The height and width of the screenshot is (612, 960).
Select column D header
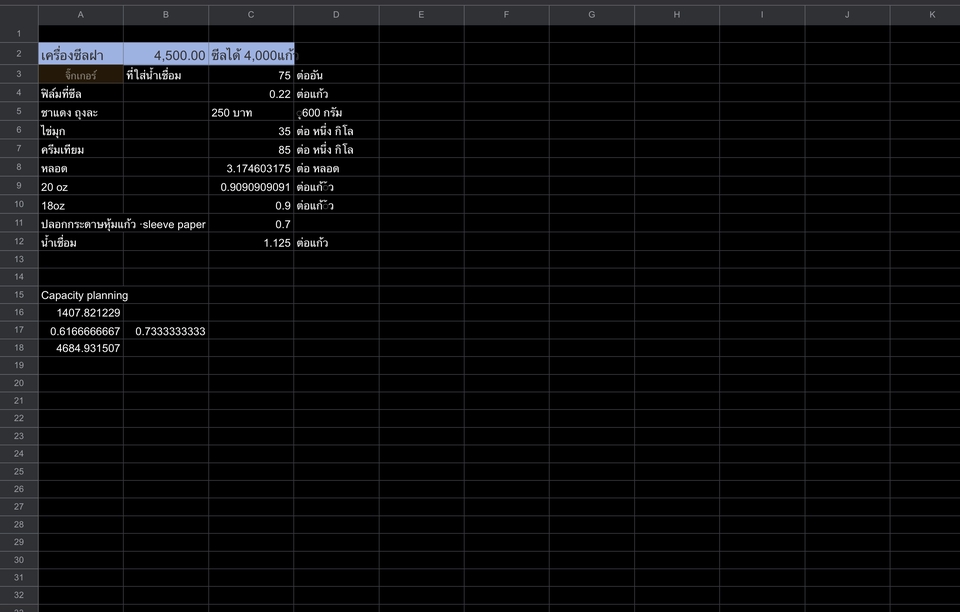pos(336,15)
